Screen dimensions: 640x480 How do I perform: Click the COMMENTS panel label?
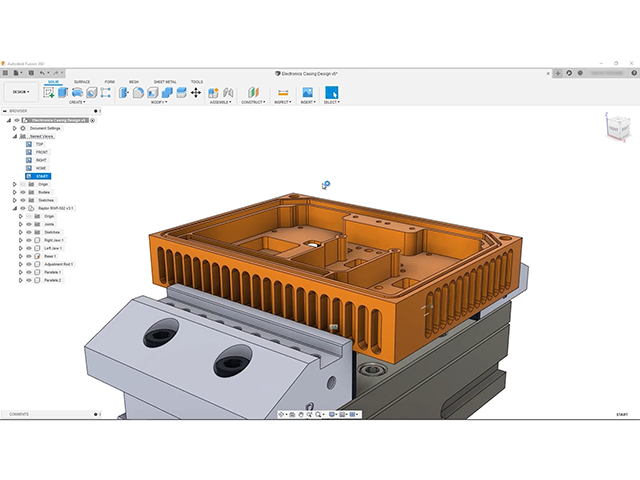coord(19,414)
